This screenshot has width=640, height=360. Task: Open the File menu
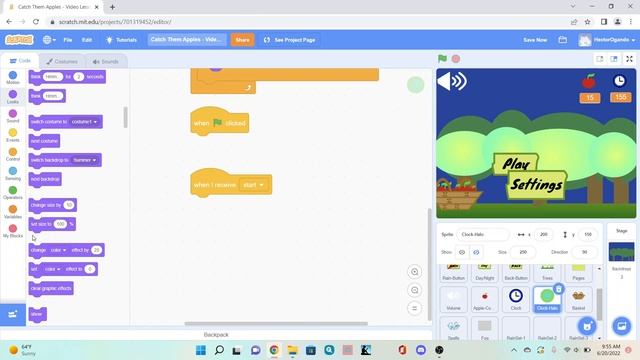coord(68,40)
